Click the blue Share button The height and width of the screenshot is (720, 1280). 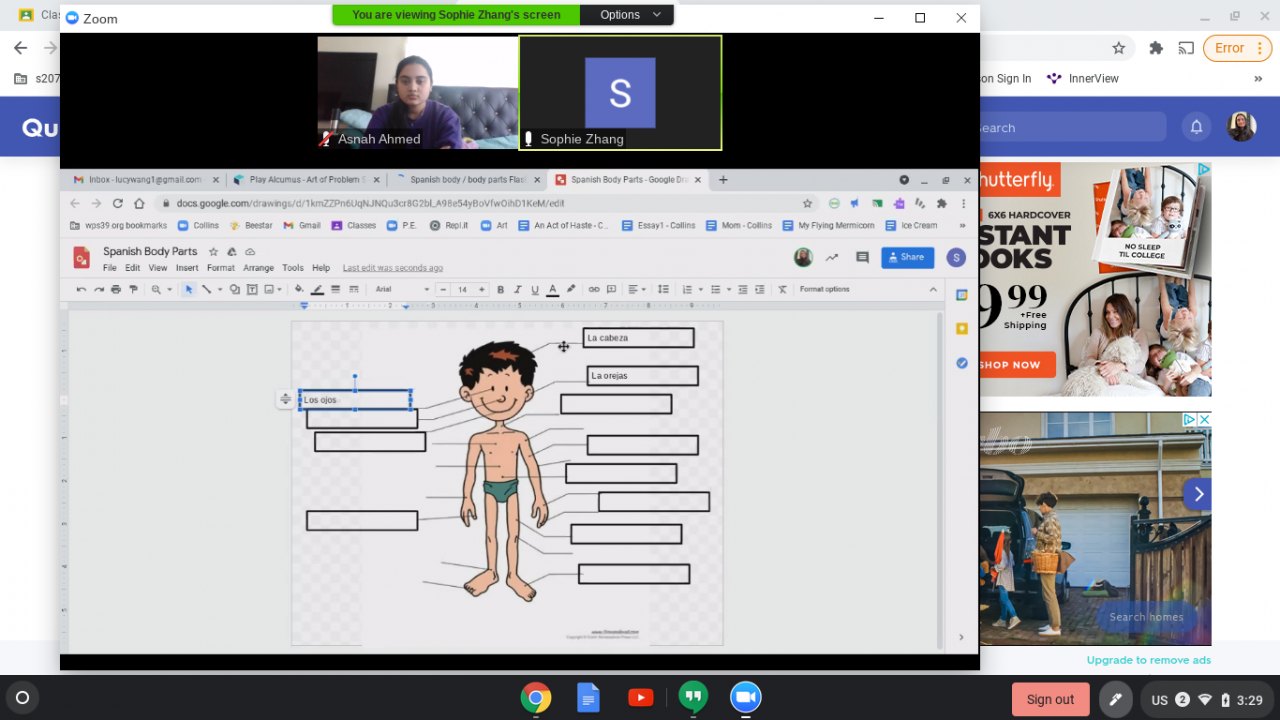click(x=907, y=257)
